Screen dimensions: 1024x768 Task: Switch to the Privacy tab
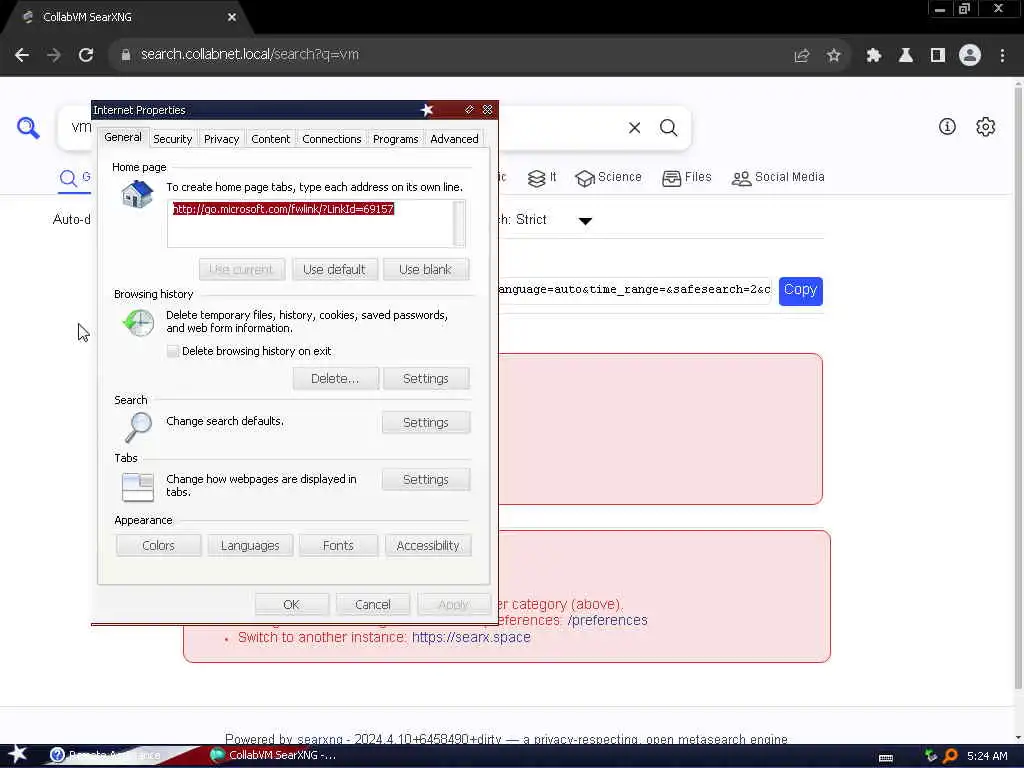221,139
